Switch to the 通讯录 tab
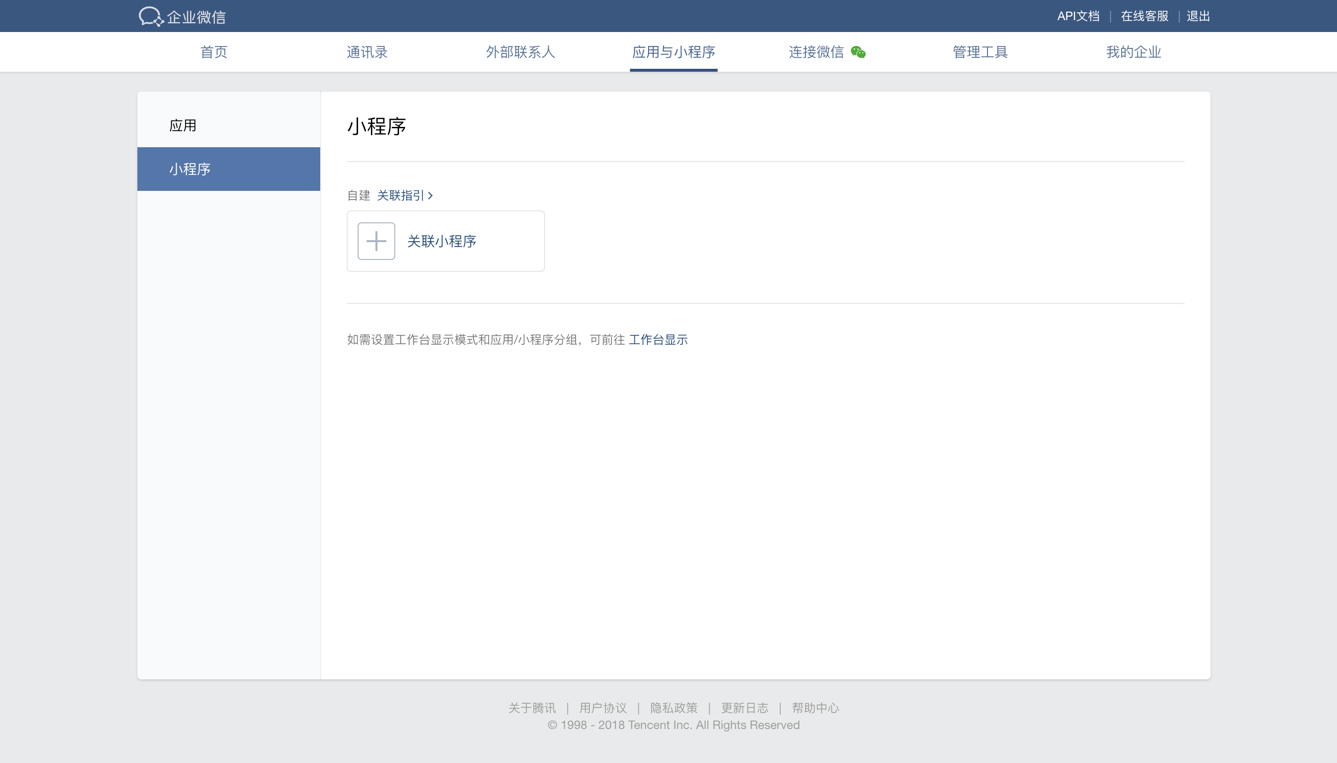 (367, 51)
